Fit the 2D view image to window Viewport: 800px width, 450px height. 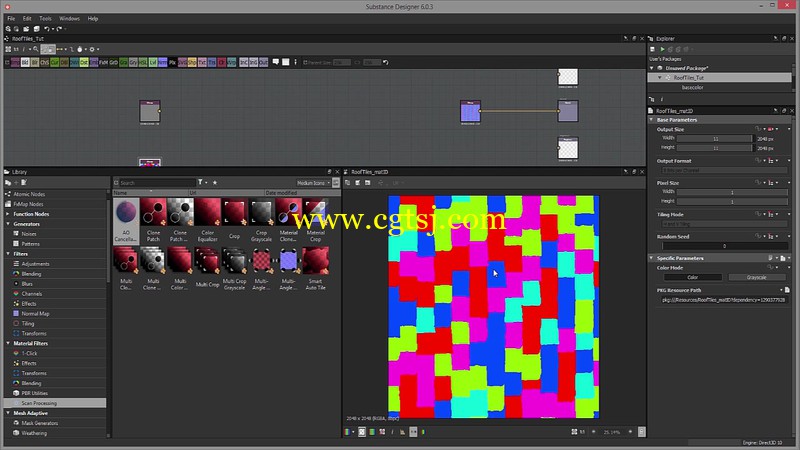[574, 432]
